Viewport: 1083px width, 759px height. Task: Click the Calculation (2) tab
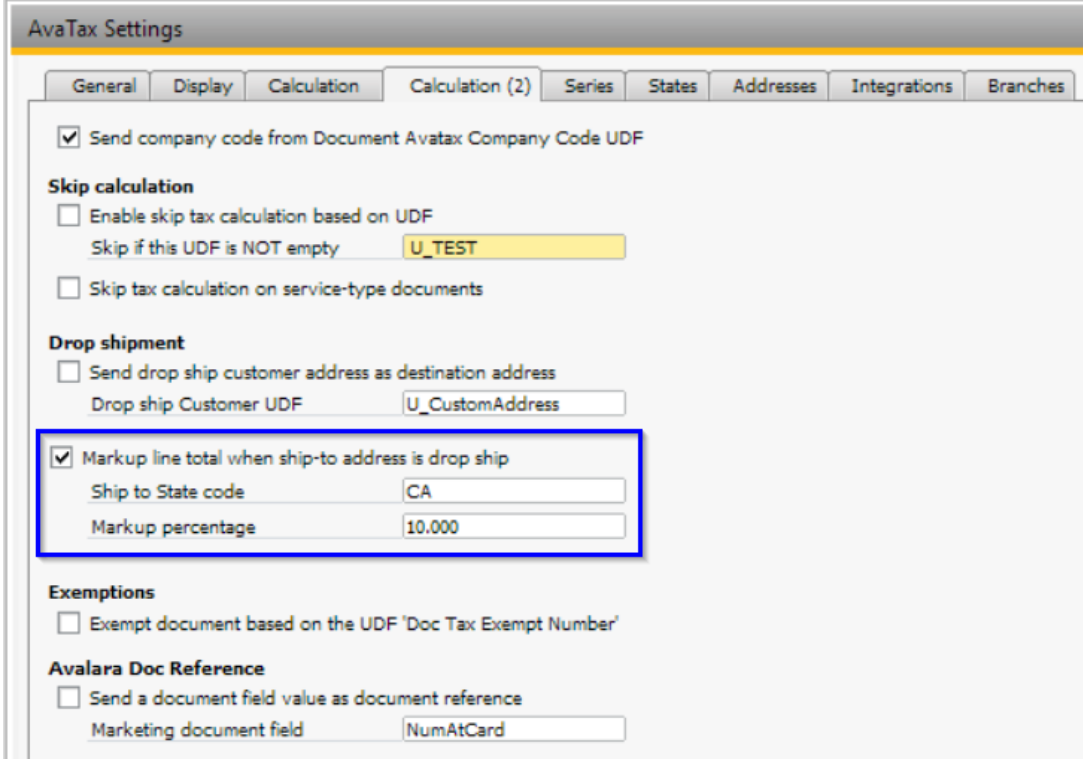tap(463, 85)
